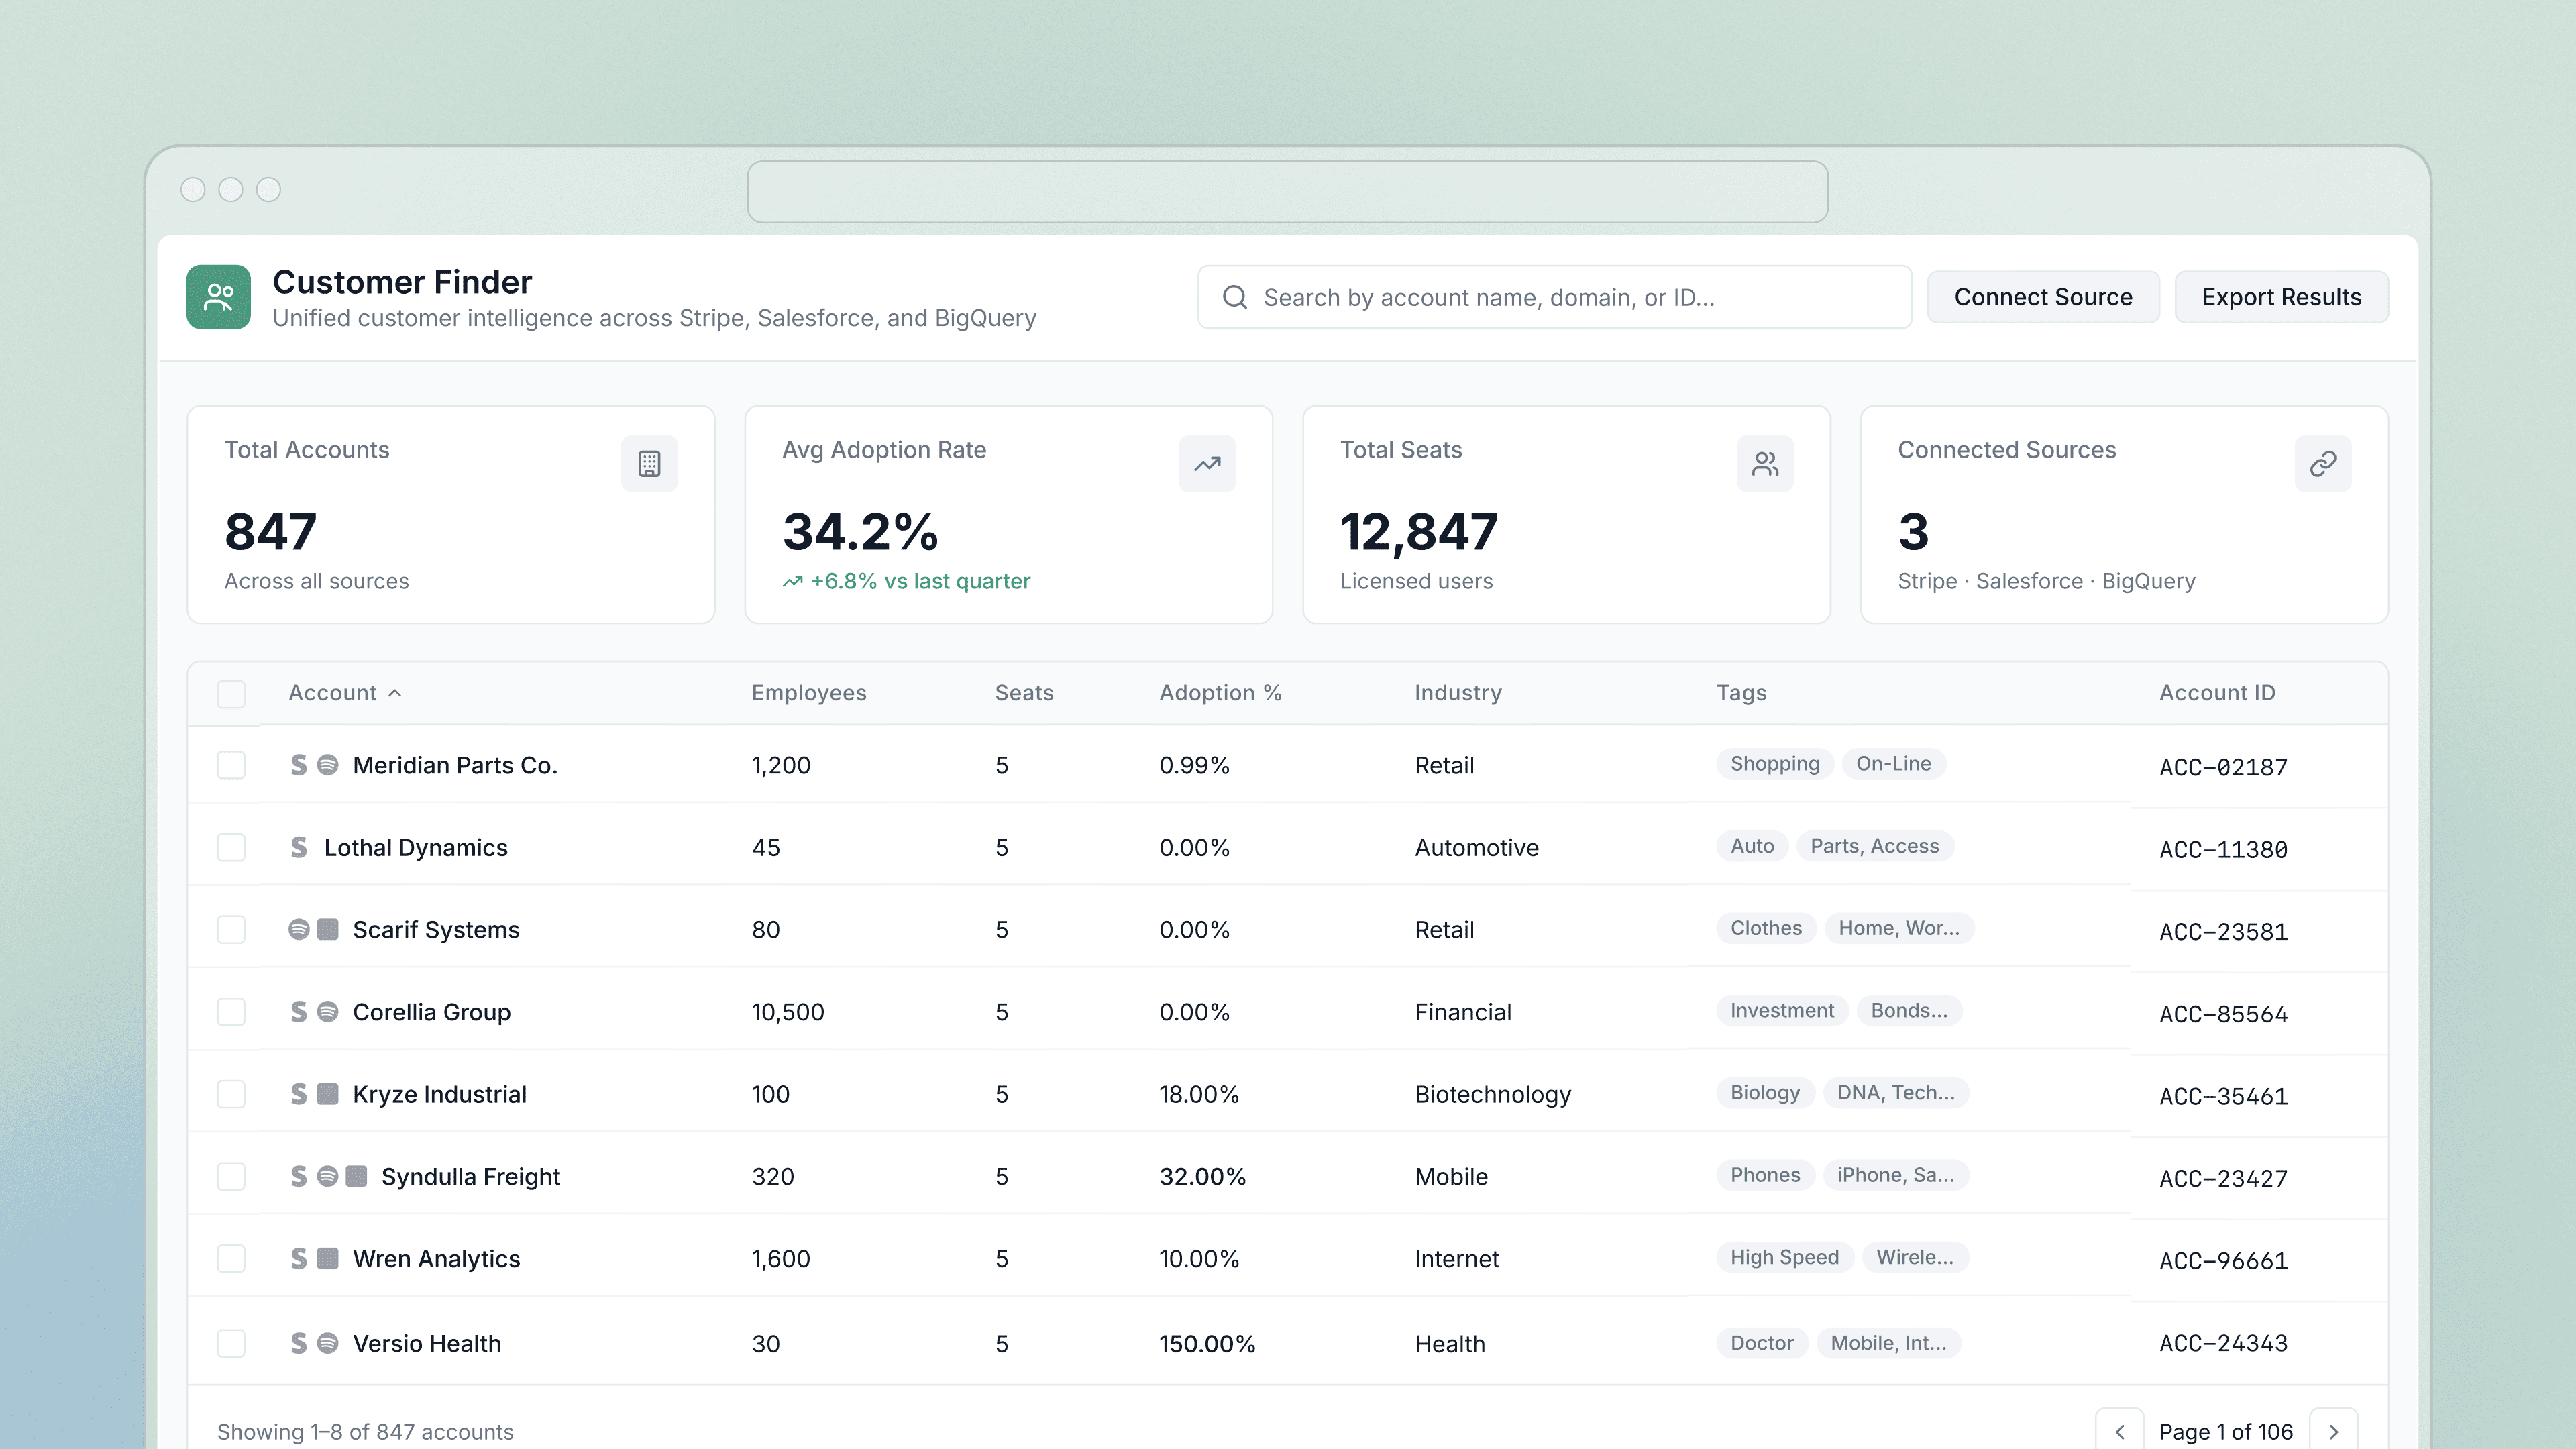Click the Stripe S icon beside Lothal Dynamics
Image resolution: width=2576 pixels, height=1449 pixels.
[299, 847]
